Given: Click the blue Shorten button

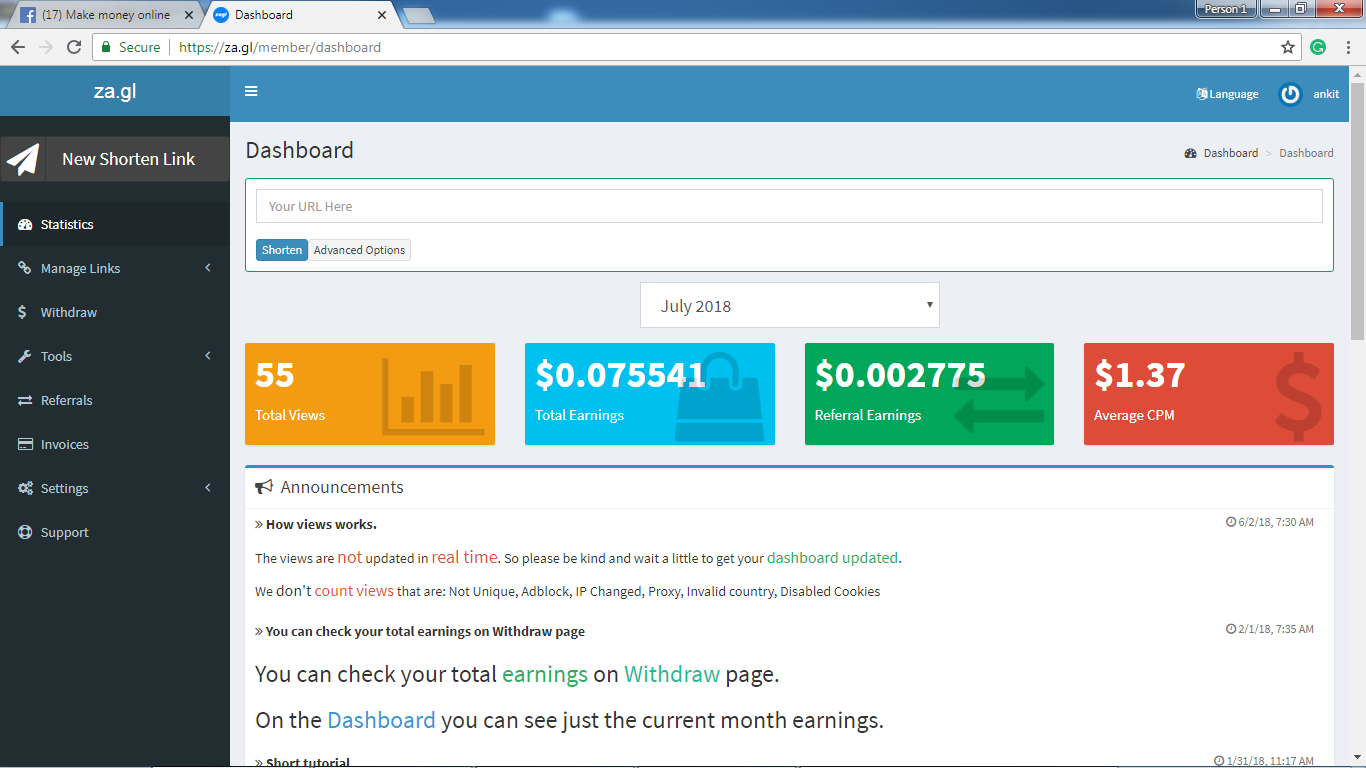Looking at the screenshot, I should point(282,250).
